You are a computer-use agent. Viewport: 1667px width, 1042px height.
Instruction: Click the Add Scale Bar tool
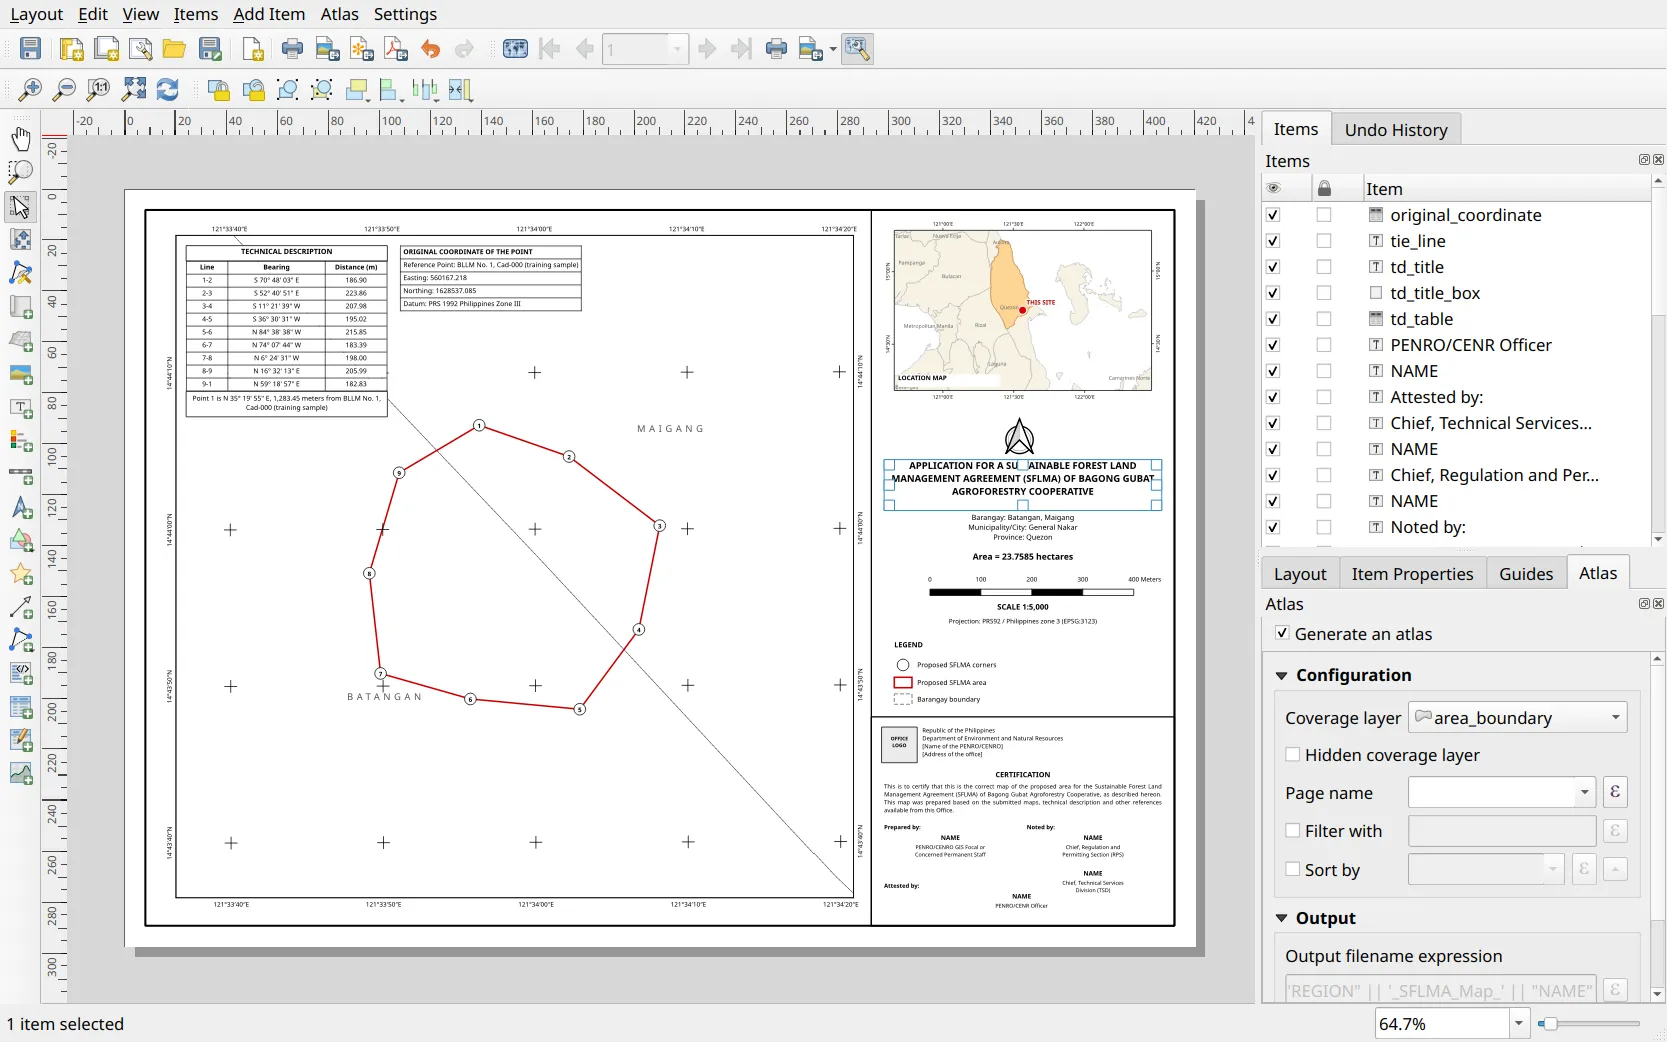tap(21, 475)
